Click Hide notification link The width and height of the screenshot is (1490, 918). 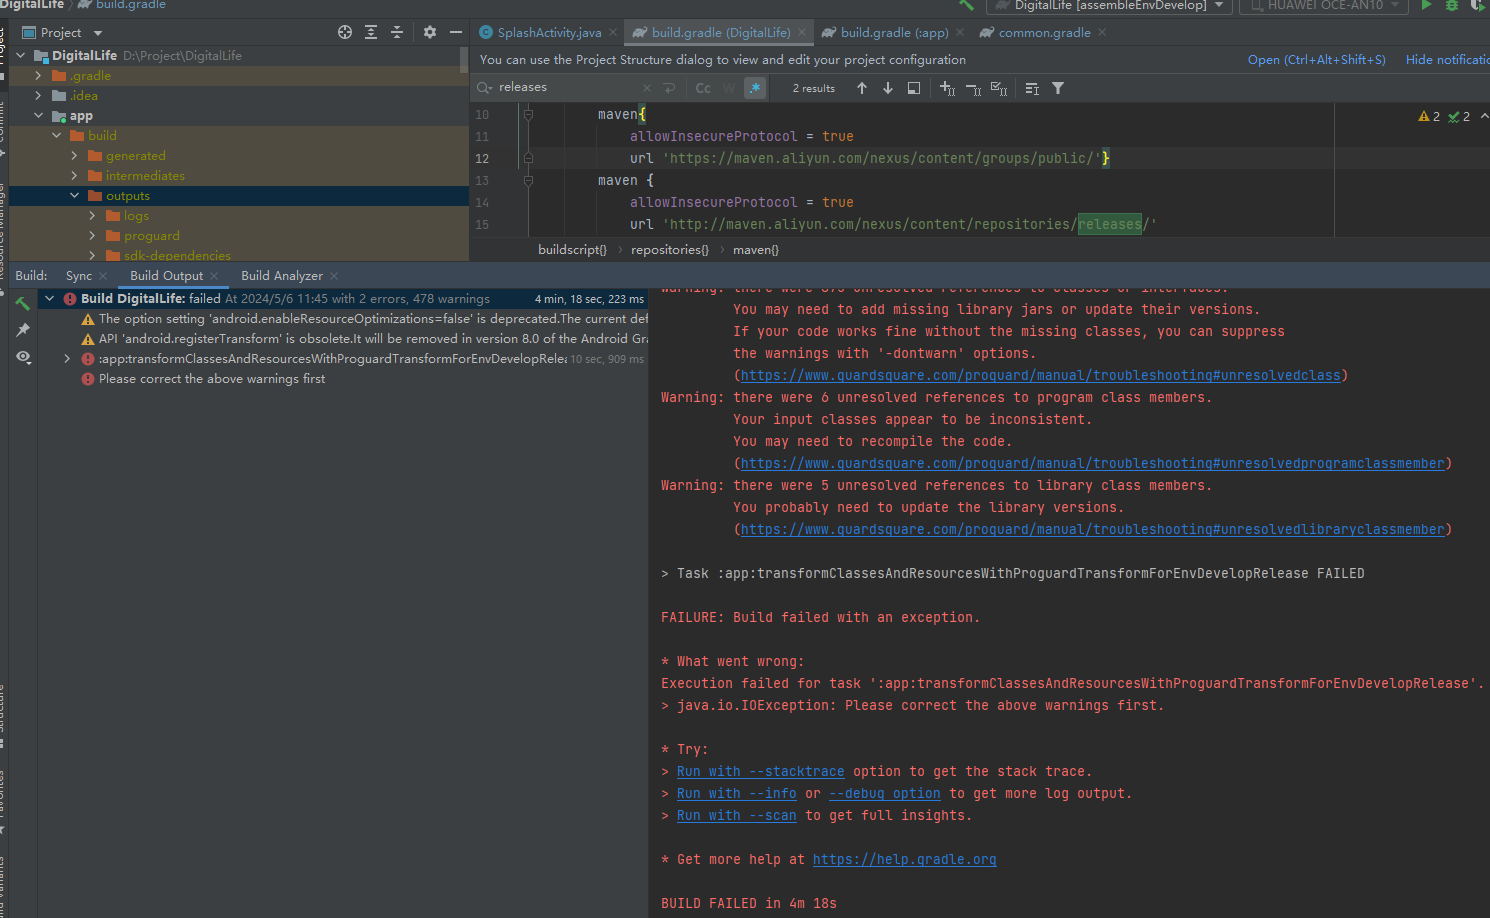[1447, 60]
